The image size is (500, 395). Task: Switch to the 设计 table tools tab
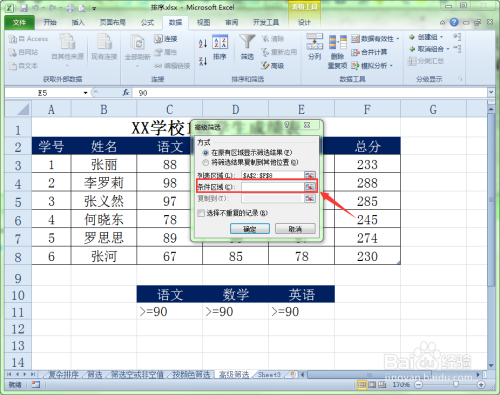click(x=304, y=22)
